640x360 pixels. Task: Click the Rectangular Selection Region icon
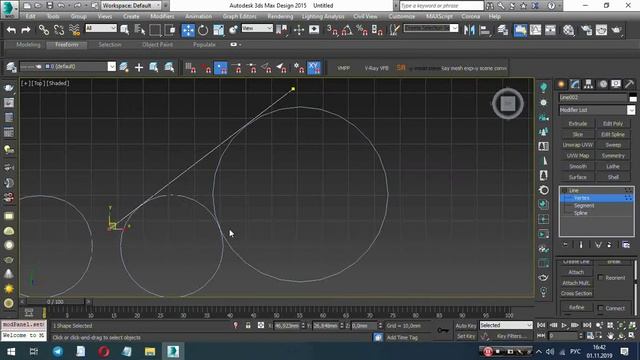pos(155,30)
